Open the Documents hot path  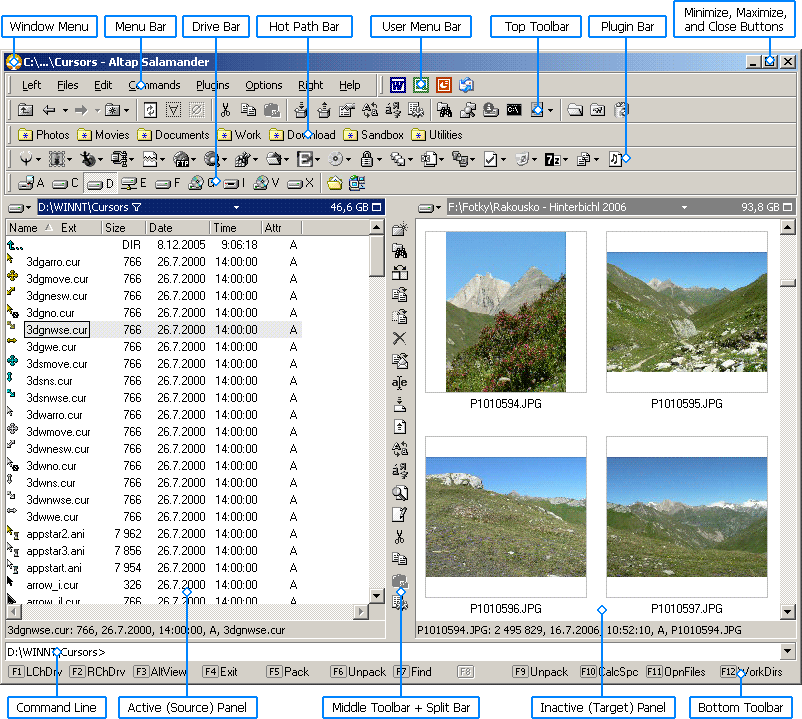174,135
